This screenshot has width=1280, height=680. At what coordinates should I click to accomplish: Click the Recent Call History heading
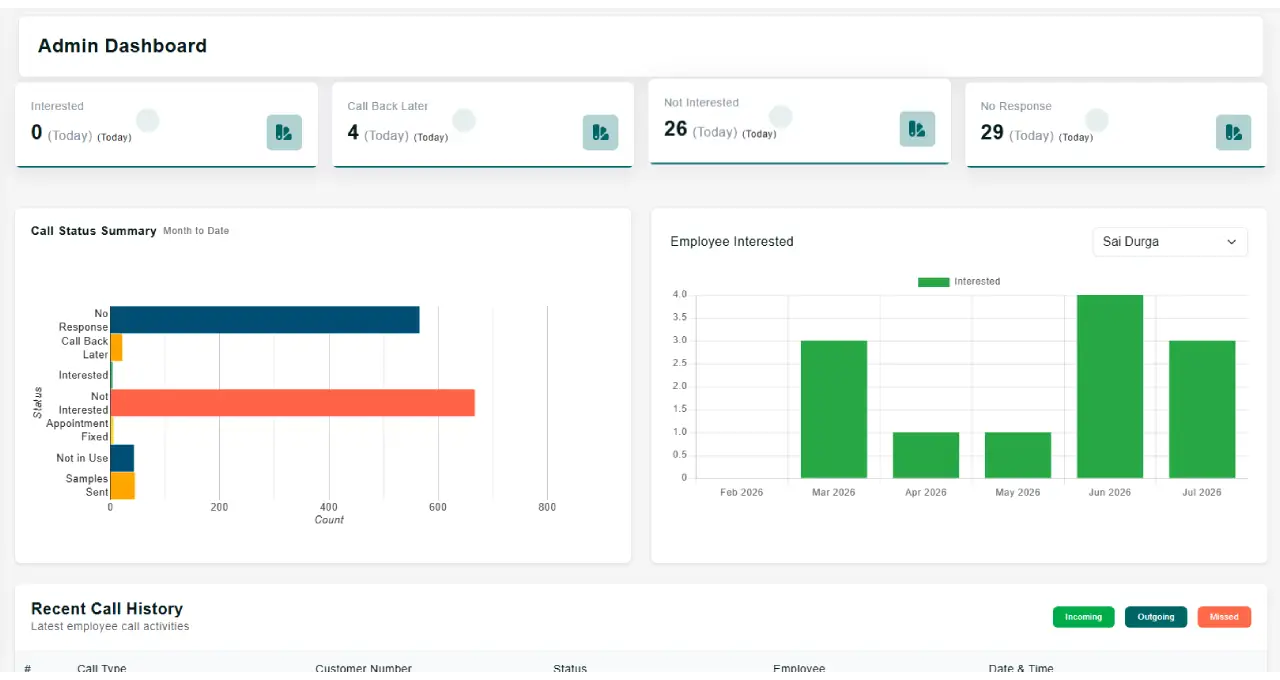click(x=107, y=609)
